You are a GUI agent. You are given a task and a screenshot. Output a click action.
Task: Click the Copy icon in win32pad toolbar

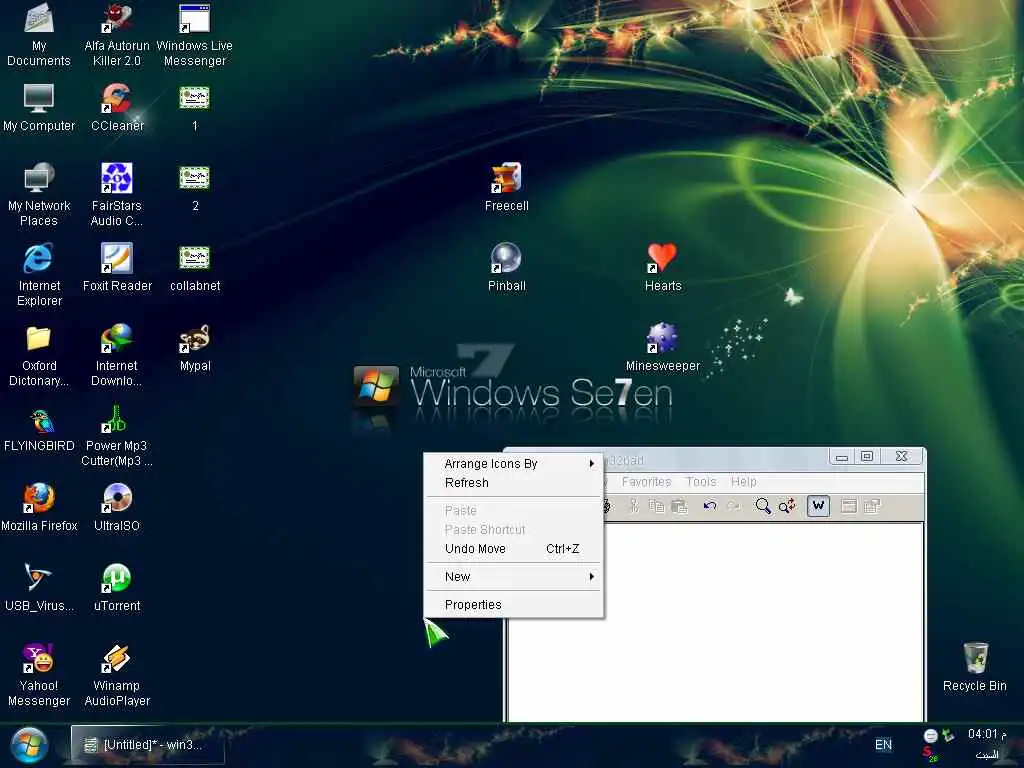tap(656, 506)
